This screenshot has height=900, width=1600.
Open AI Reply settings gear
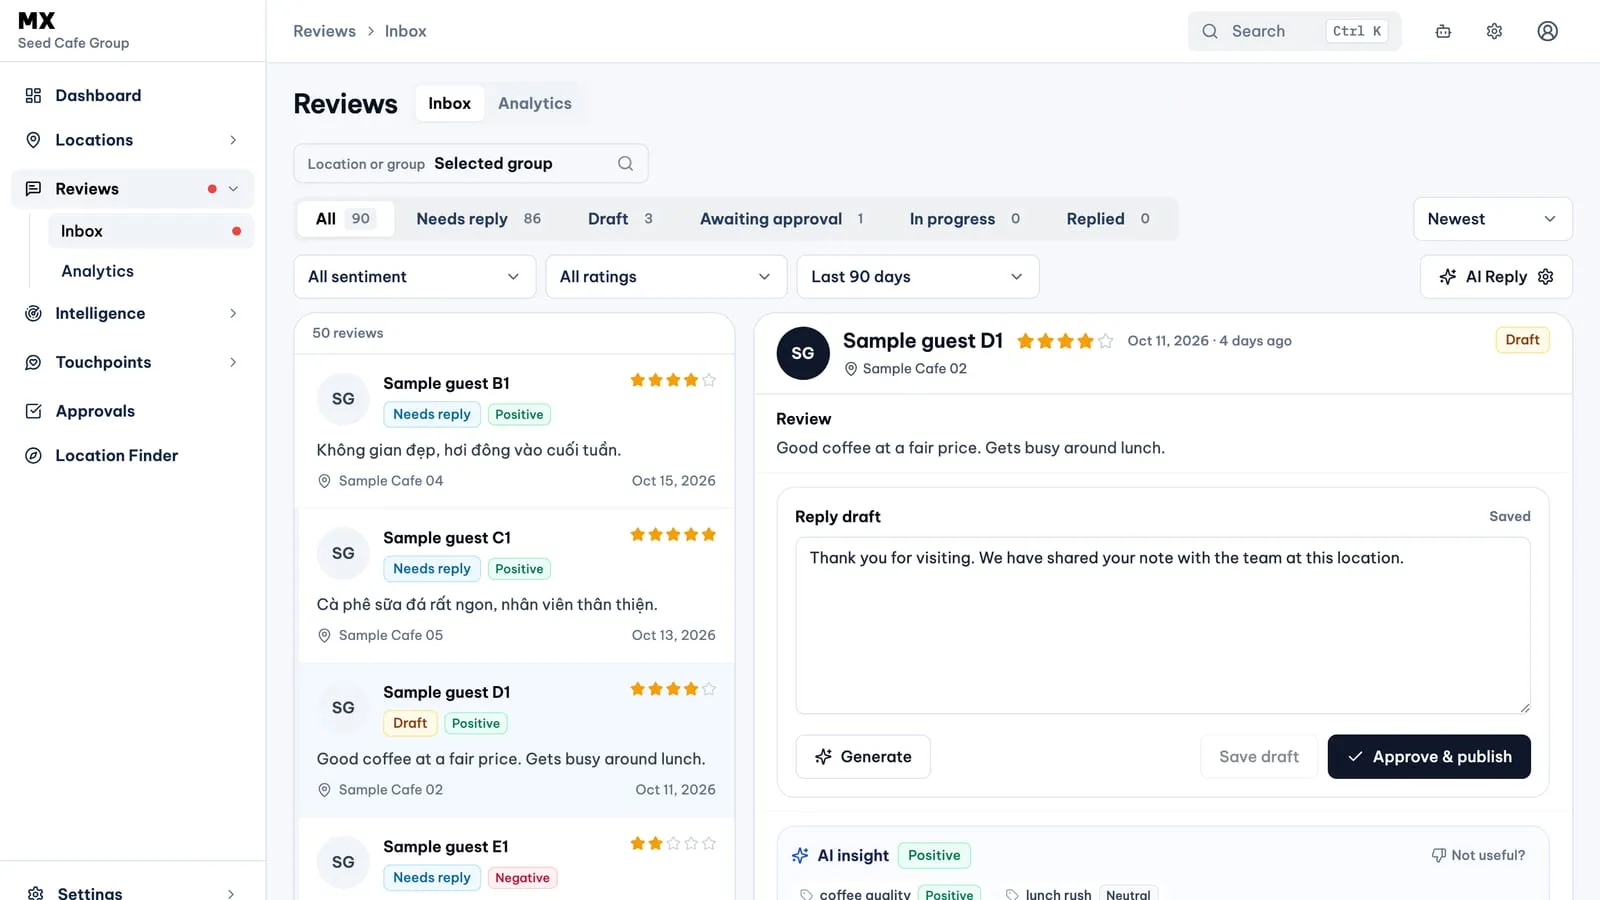[1545, 277]
